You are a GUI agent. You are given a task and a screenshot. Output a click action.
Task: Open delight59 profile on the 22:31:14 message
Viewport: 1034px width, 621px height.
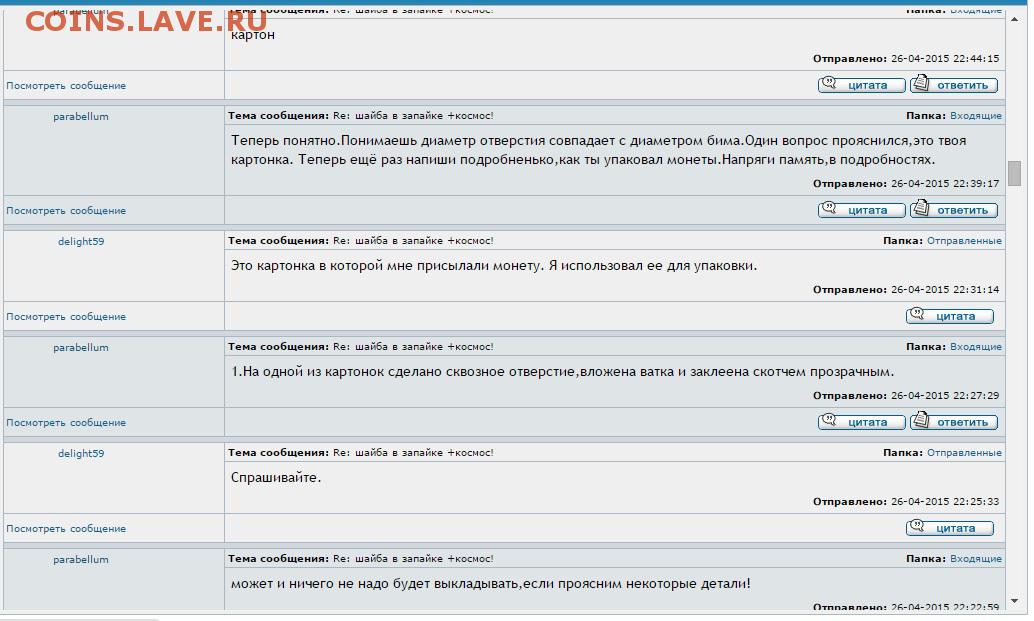81,241
